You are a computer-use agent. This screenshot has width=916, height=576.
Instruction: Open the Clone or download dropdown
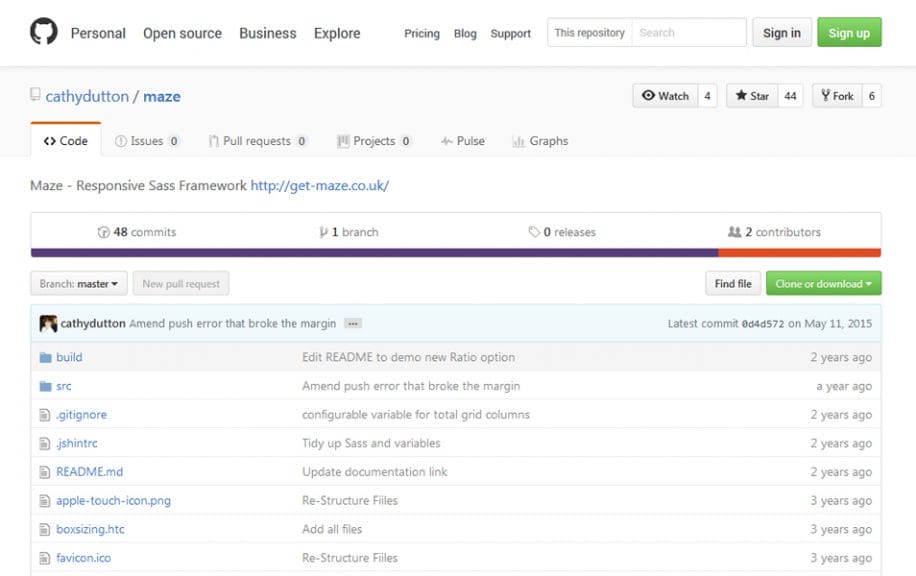[823, 283]
